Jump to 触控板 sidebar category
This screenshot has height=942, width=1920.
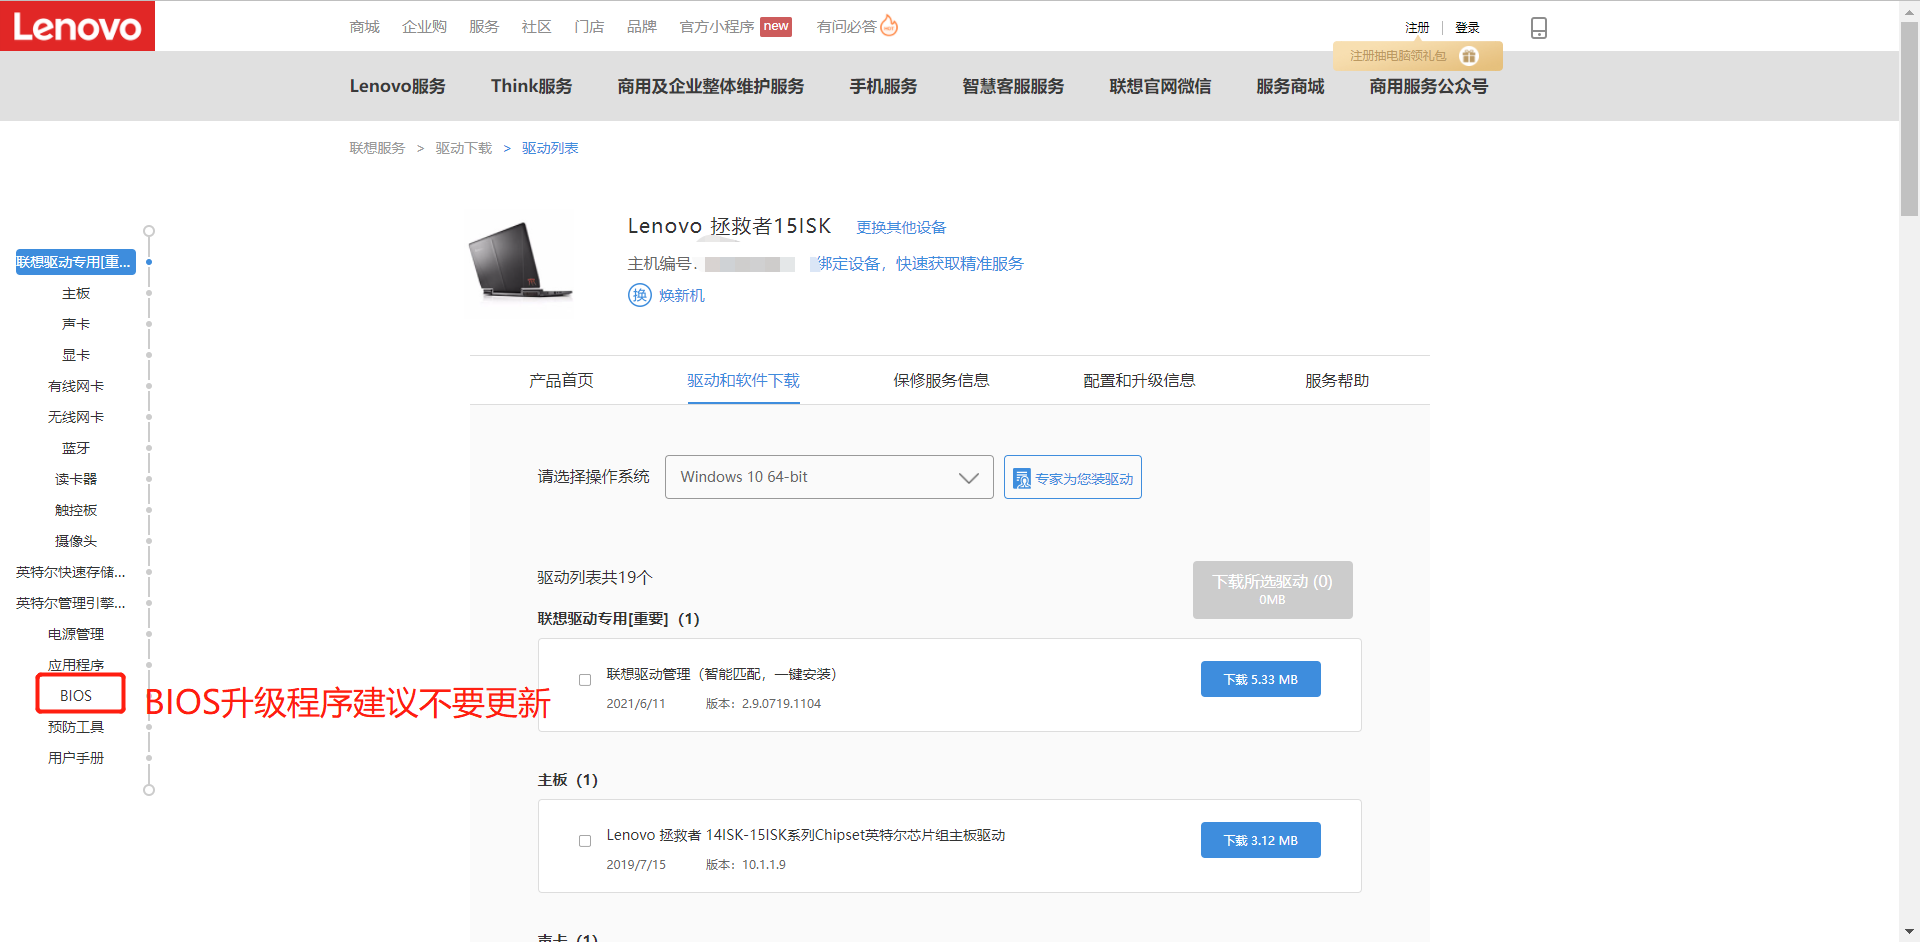(76, 510)
